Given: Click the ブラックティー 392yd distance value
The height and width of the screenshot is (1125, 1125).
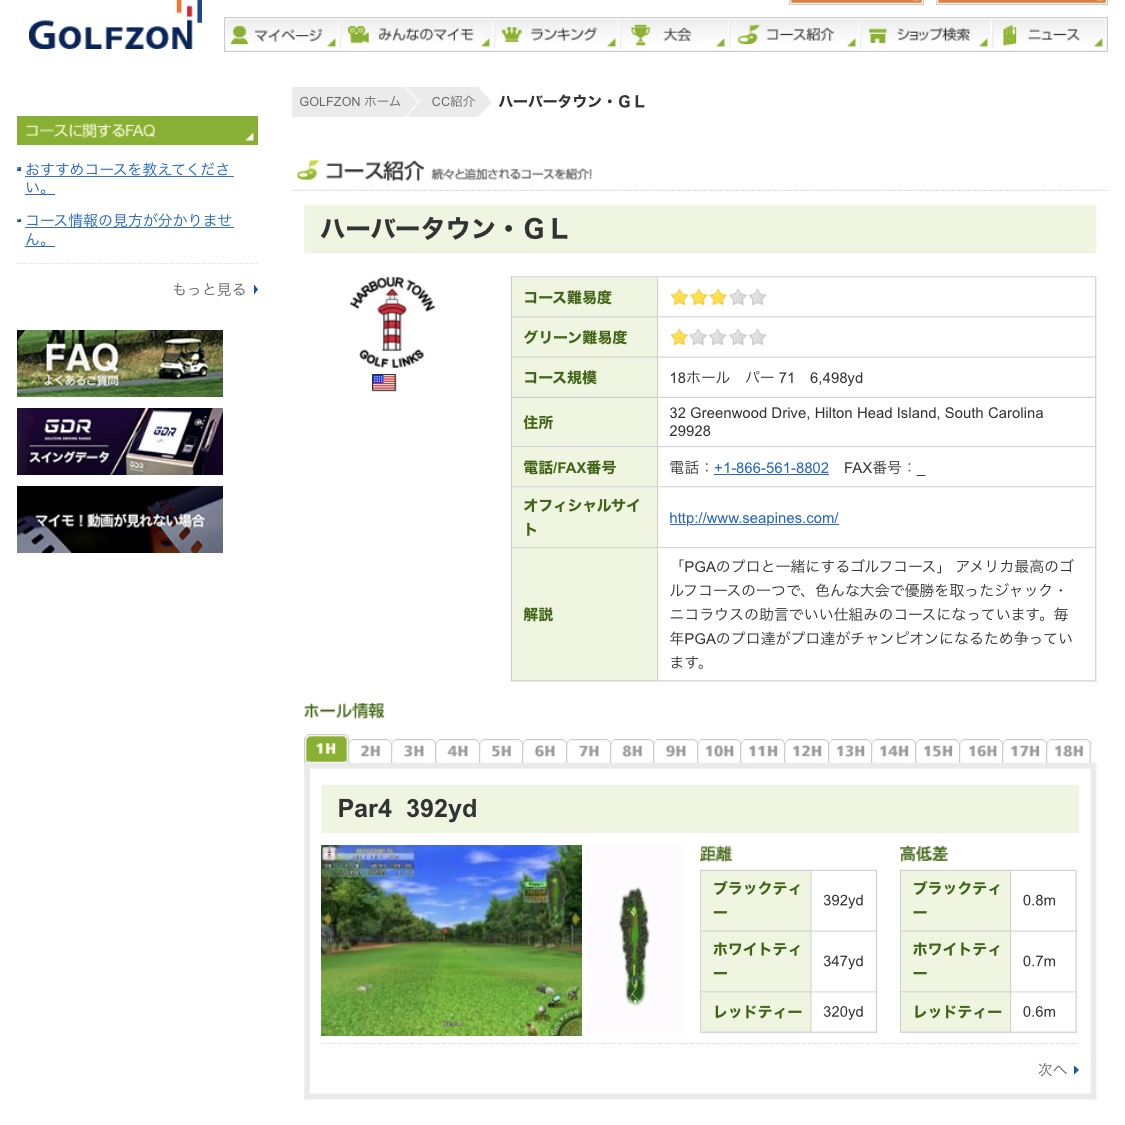Looking at the screenshot, I should (x=843, y=900).
